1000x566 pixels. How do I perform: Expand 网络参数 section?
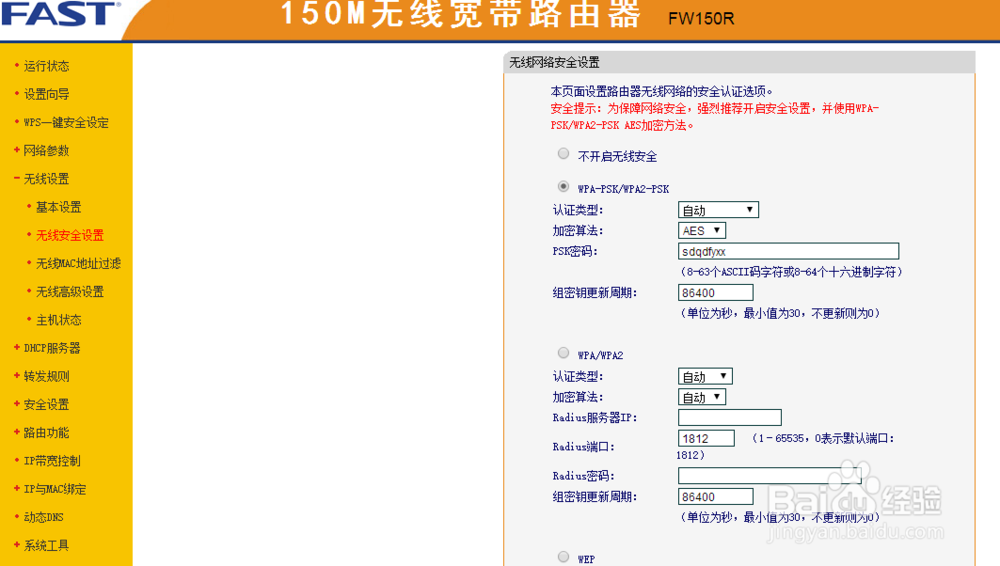(46, 150)
